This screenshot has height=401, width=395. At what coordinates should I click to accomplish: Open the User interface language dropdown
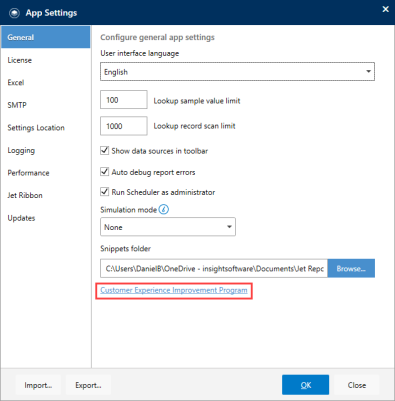click(237, 72)
